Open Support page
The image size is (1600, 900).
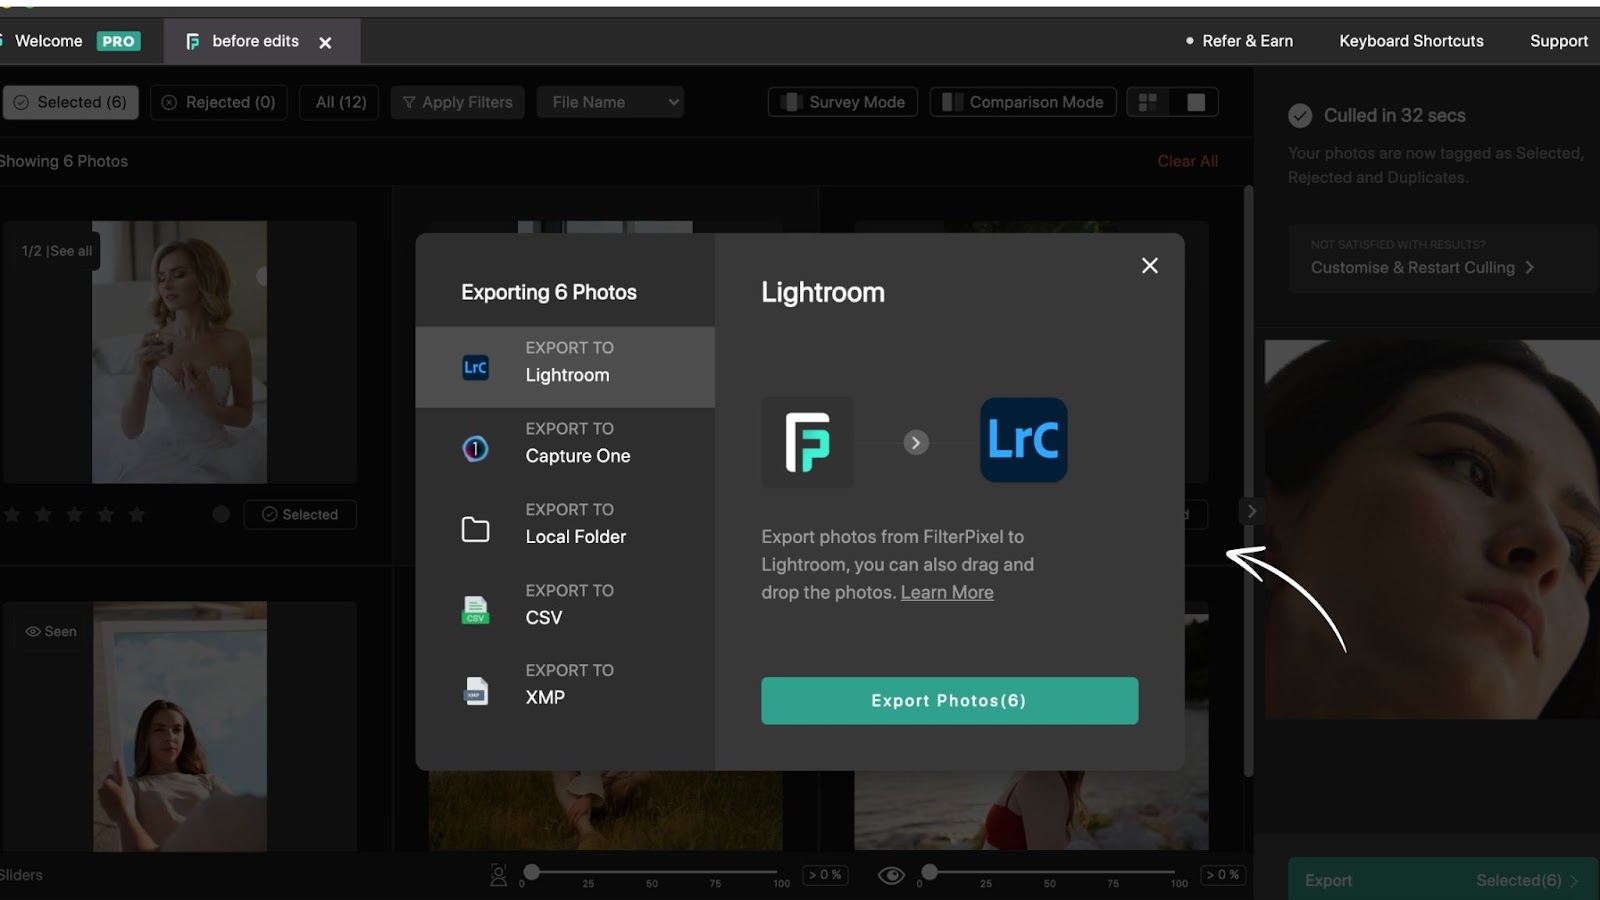pos(1558,41)
